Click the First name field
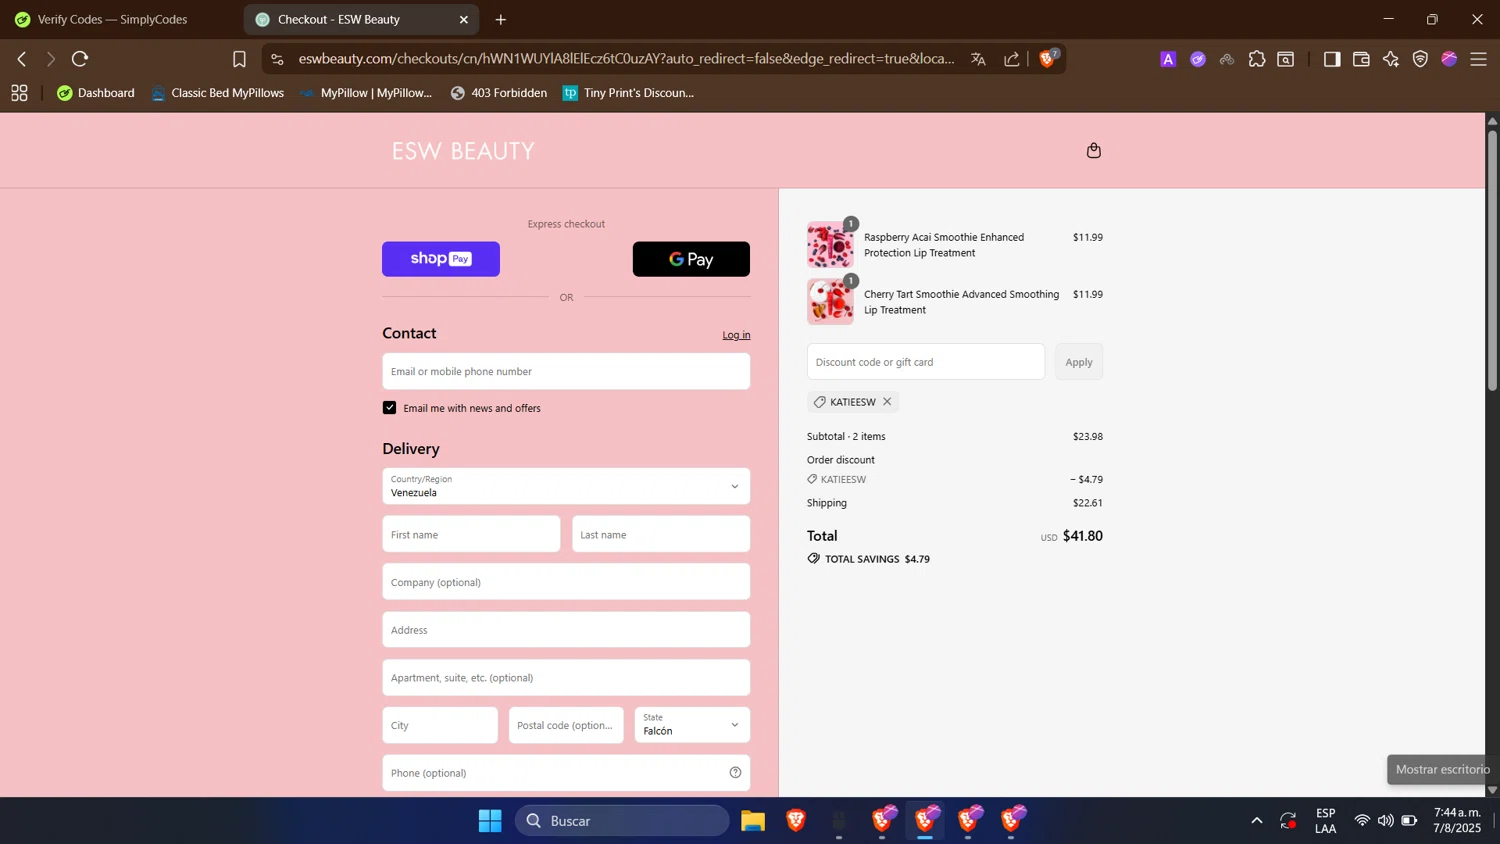This screenshot has width=1500, height=844. click(471, 534)
